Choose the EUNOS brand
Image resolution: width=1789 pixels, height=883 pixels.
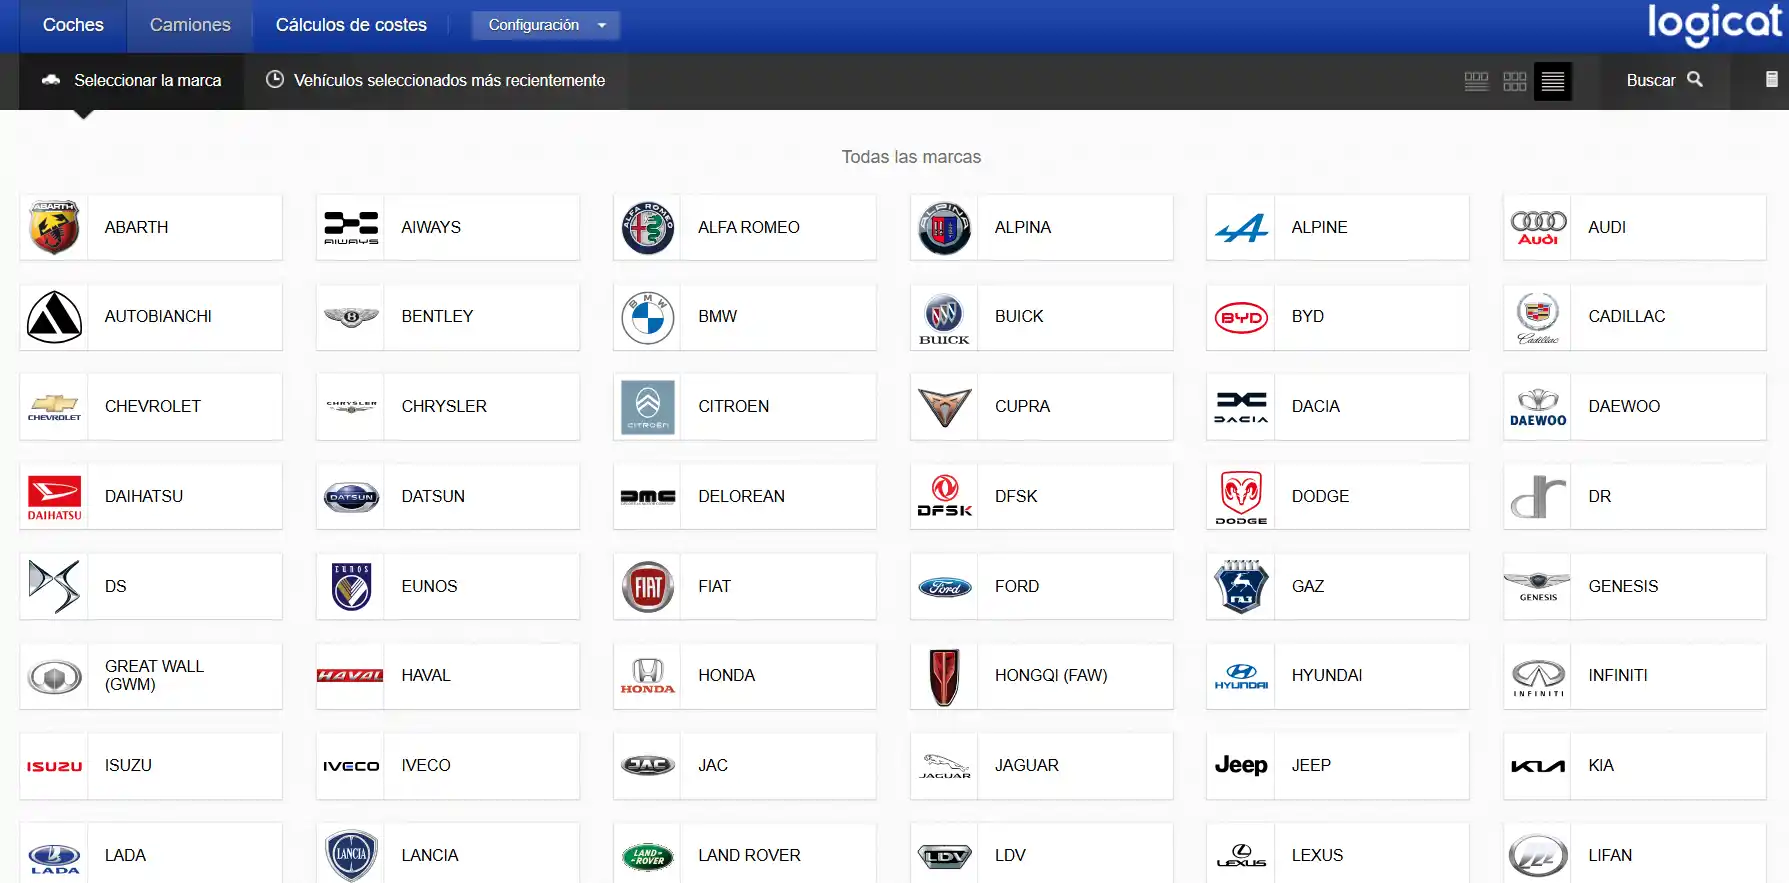click(x=447, y=586)
